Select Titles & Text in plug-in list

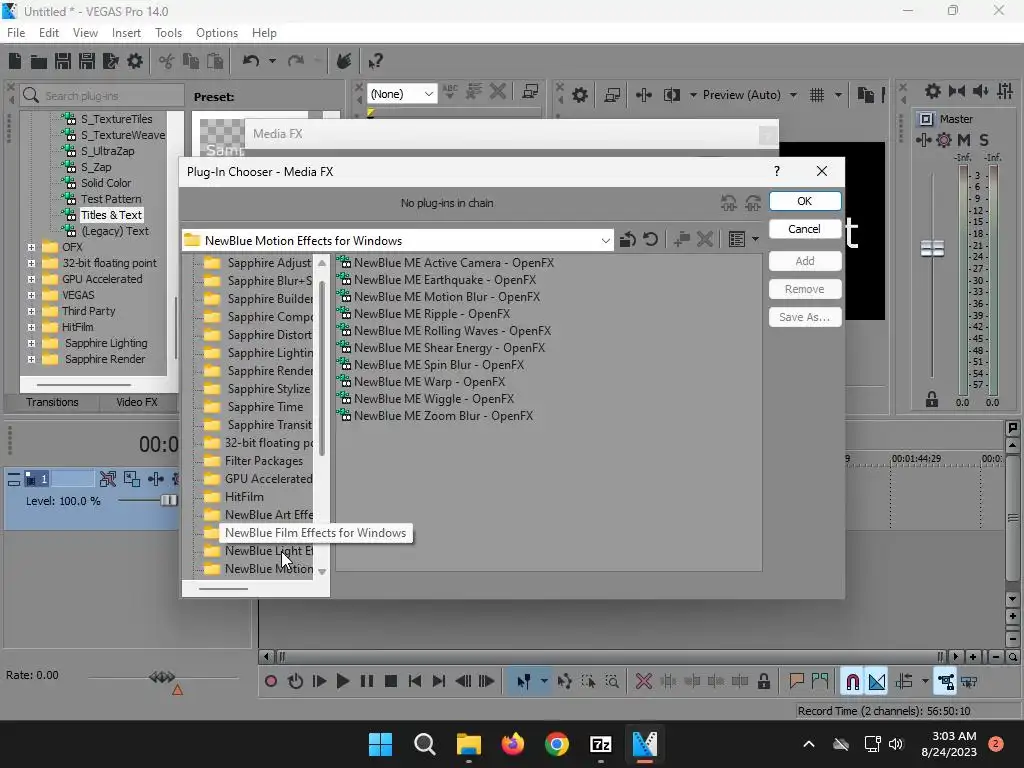[112, 215]
